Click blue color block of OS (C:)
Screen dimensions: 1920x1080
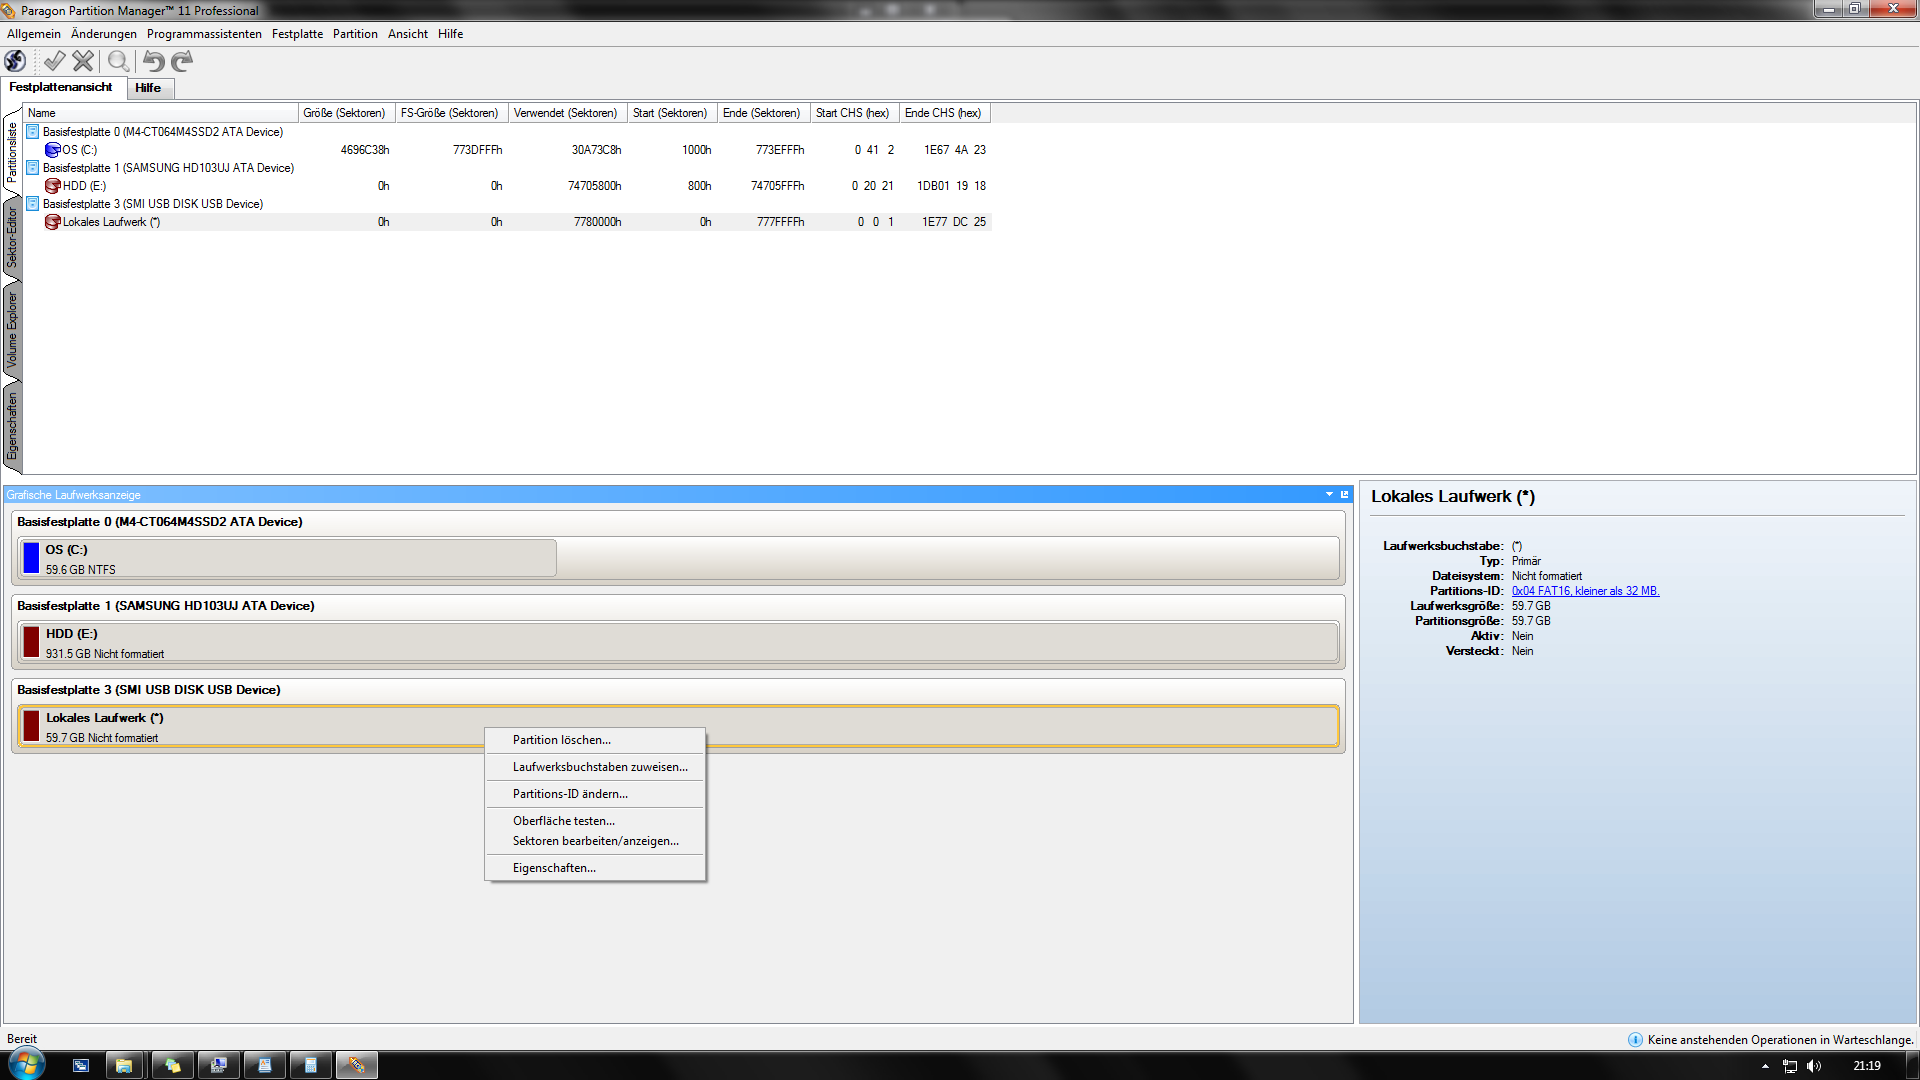31,558
